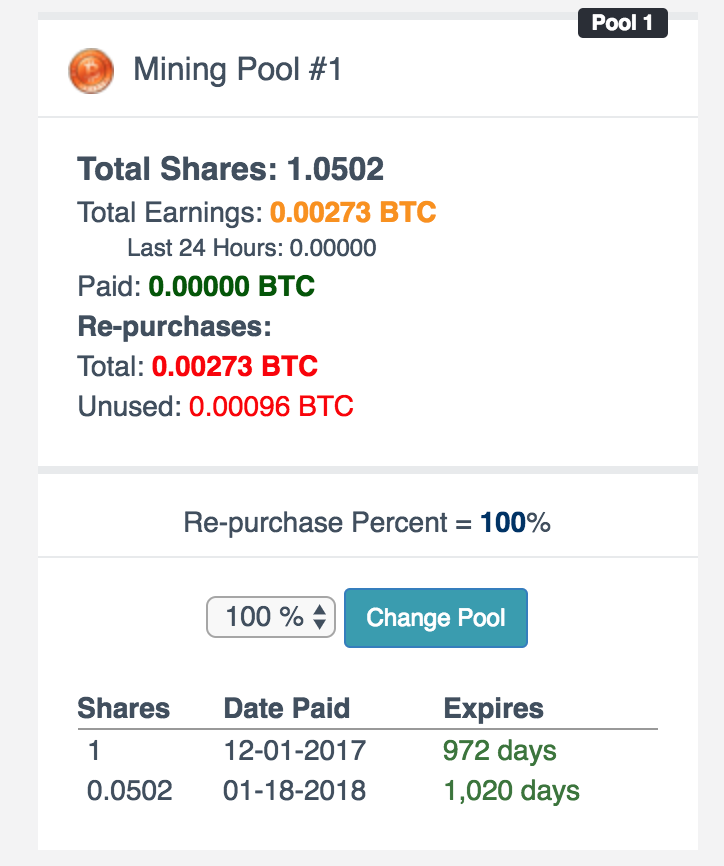724x866 pixels.
Task: Click the Shares column header
Action: [124, 708]
